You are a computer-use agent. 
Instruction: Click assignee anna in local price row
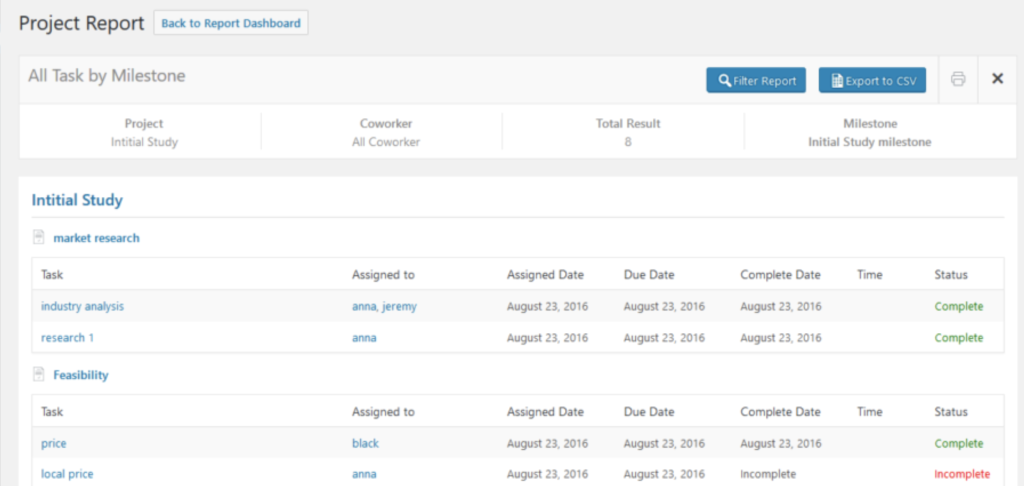(364, 474)
